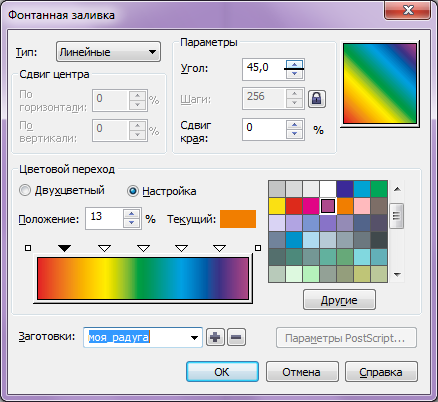This screenshot has width=438, height=402.
Task: Click the Отмена button
Action: tap(302, 372)
